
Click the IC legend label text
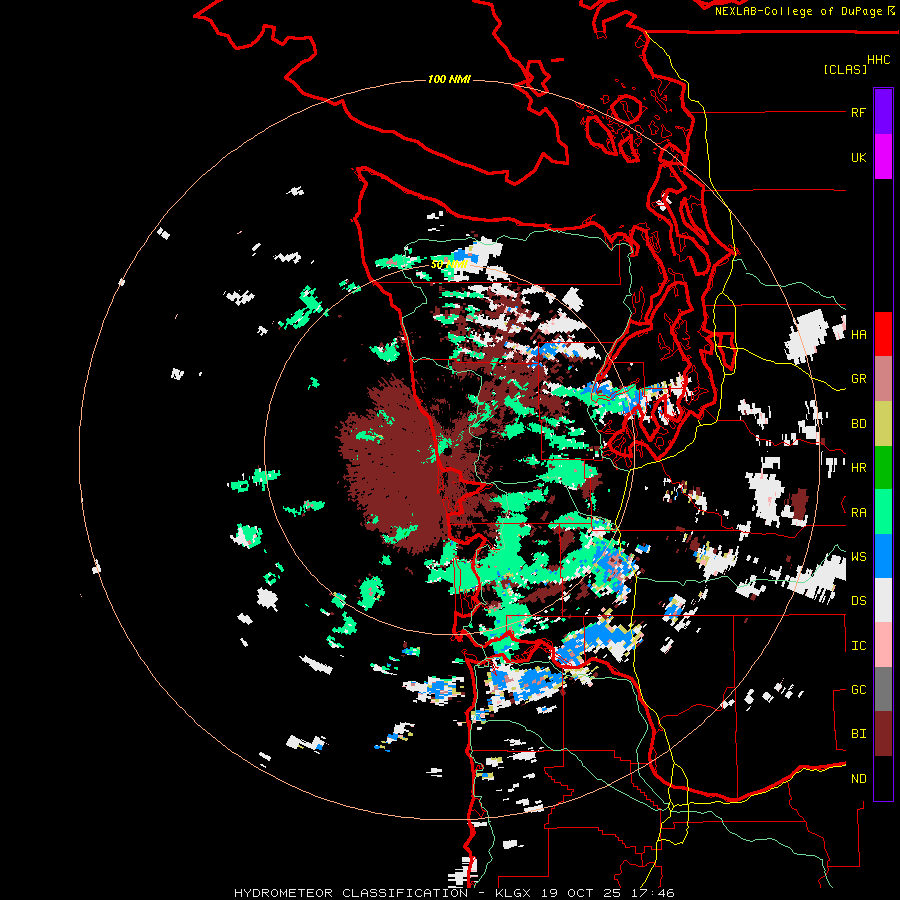(x=858, y=646)
